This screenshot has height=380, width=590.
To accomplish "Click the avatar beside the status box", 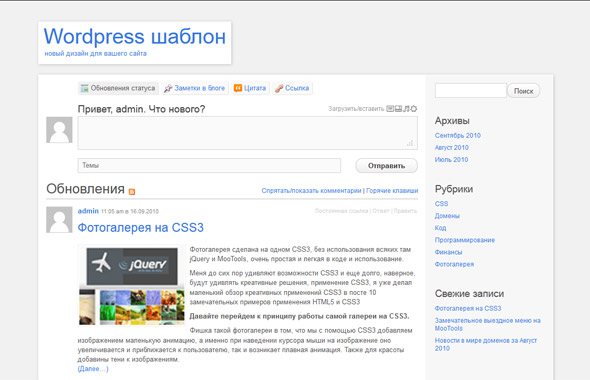I will 59,130.
